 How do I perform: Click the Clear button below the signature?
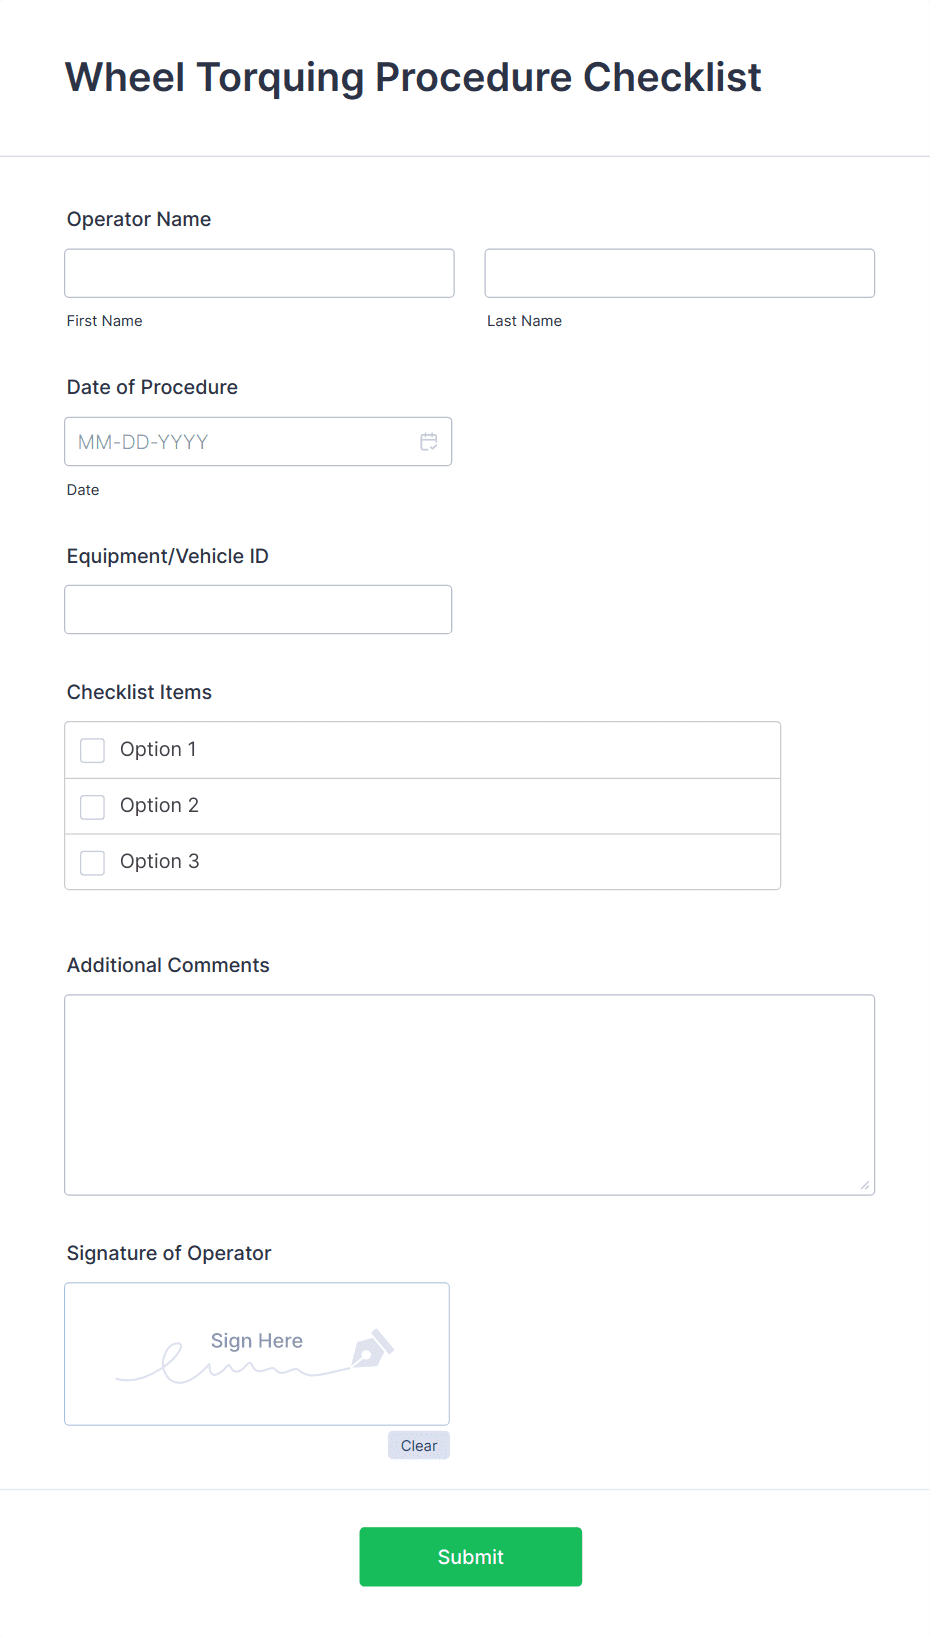(418, 1445)
